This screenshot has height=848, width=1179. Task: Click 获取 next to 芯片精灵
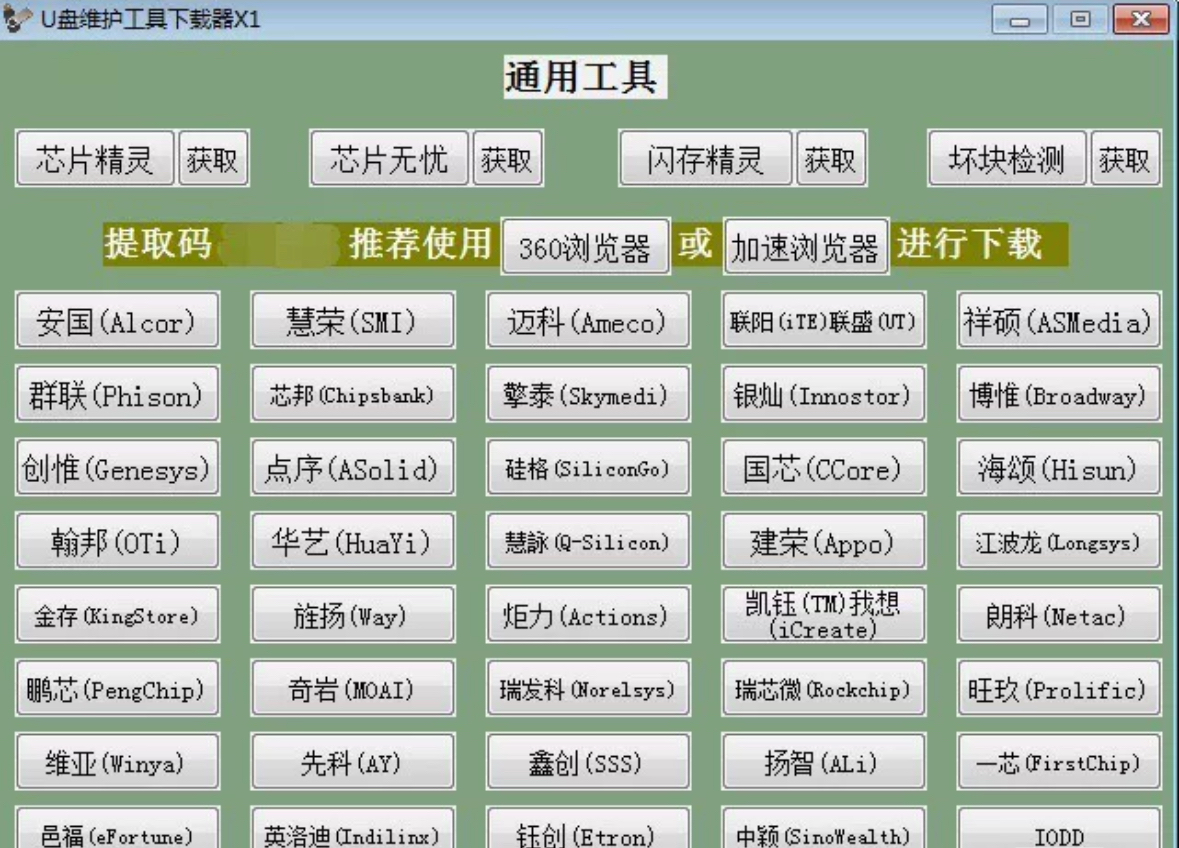pyautogui.click(x=213, y=159)
